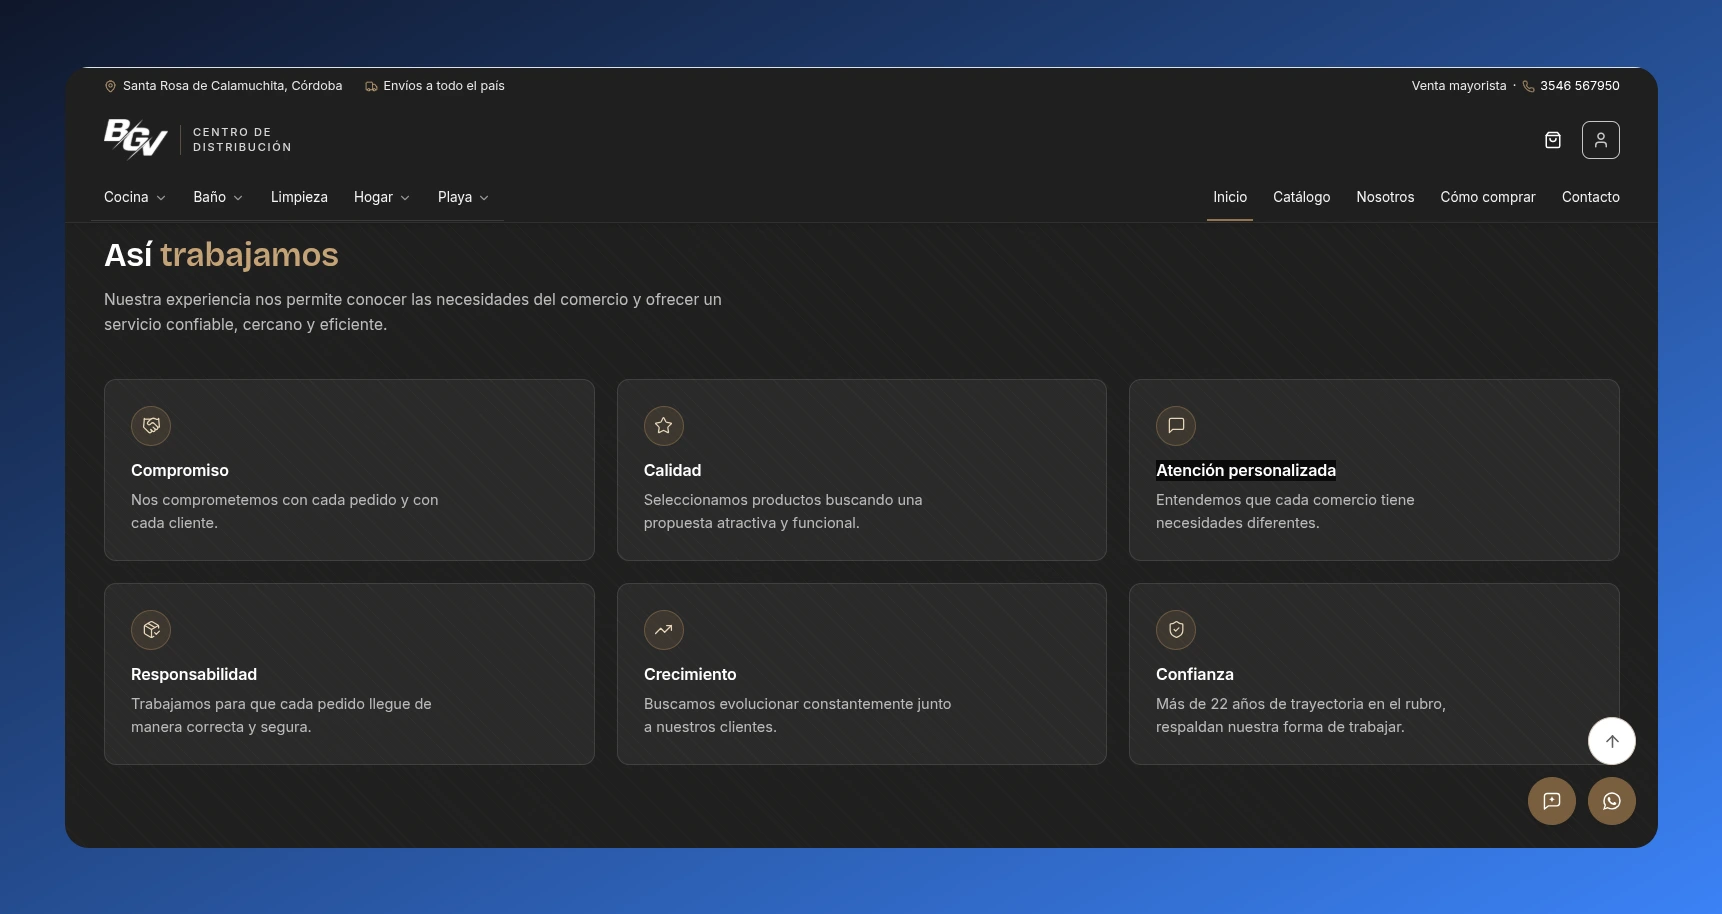
Task: Click the highlighted Atención personalizada title
Action: [1246, 470]
